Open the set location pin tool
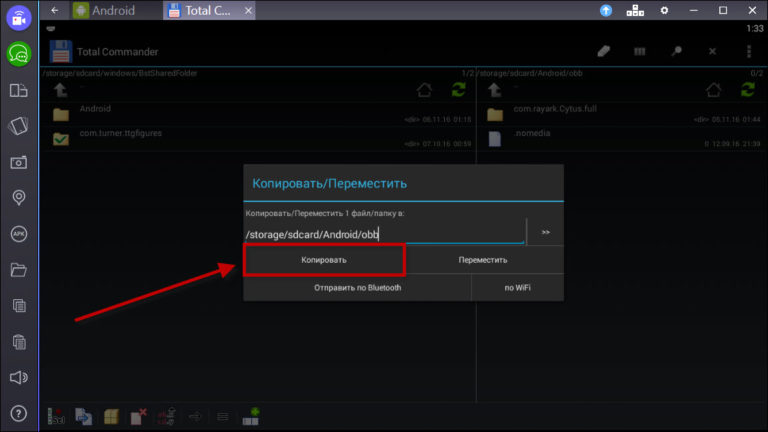Viewport: 768px width, 432px height. 18,197
